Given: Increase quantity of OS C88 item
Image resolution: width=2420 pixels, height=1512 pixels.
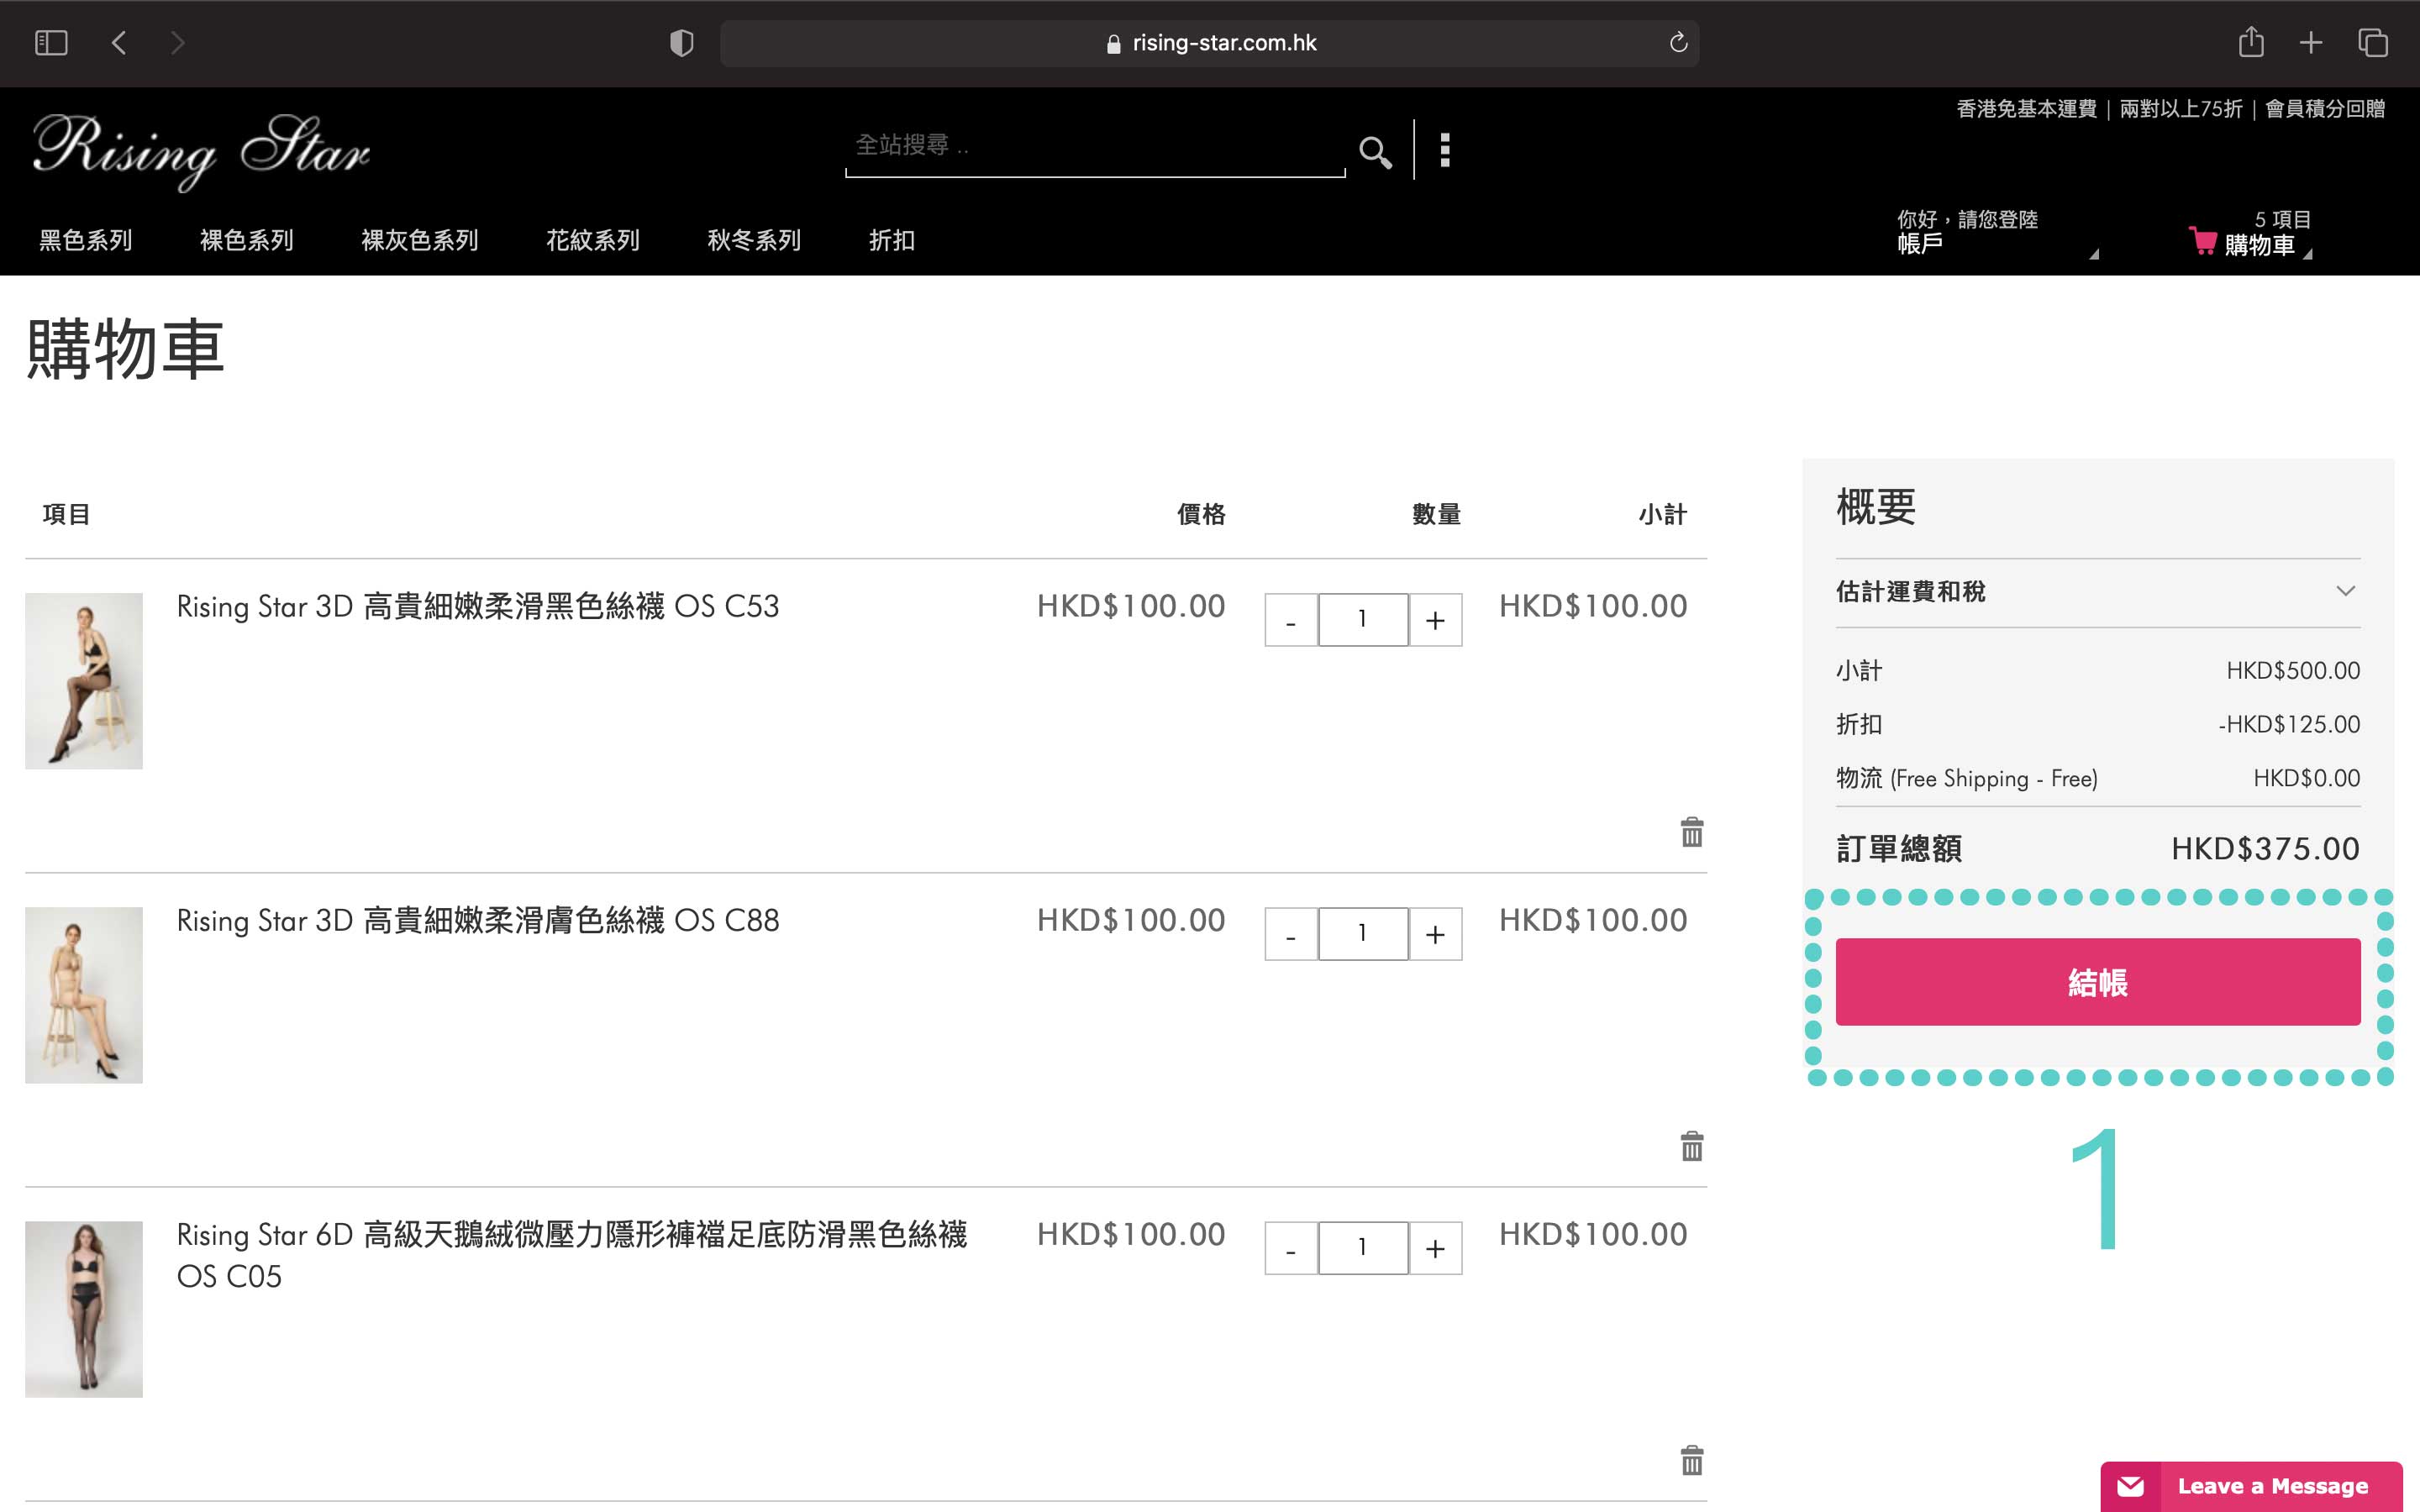Looking at the screenshot, I should point(1436,934).
